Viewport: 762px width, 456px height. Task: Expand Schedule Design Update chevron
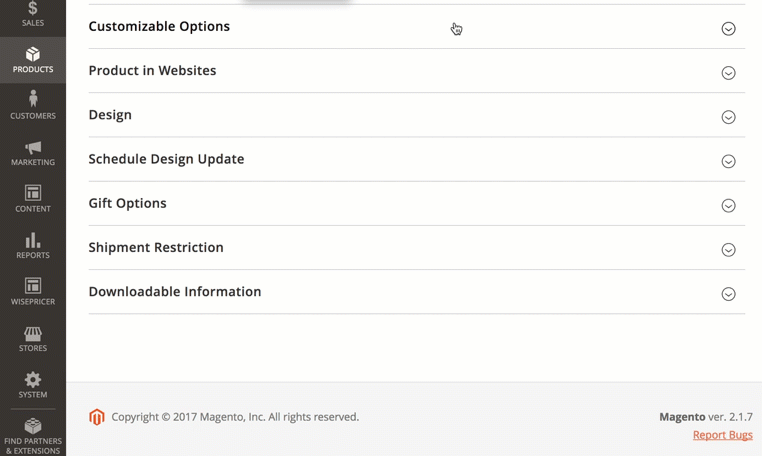(728, 161)
